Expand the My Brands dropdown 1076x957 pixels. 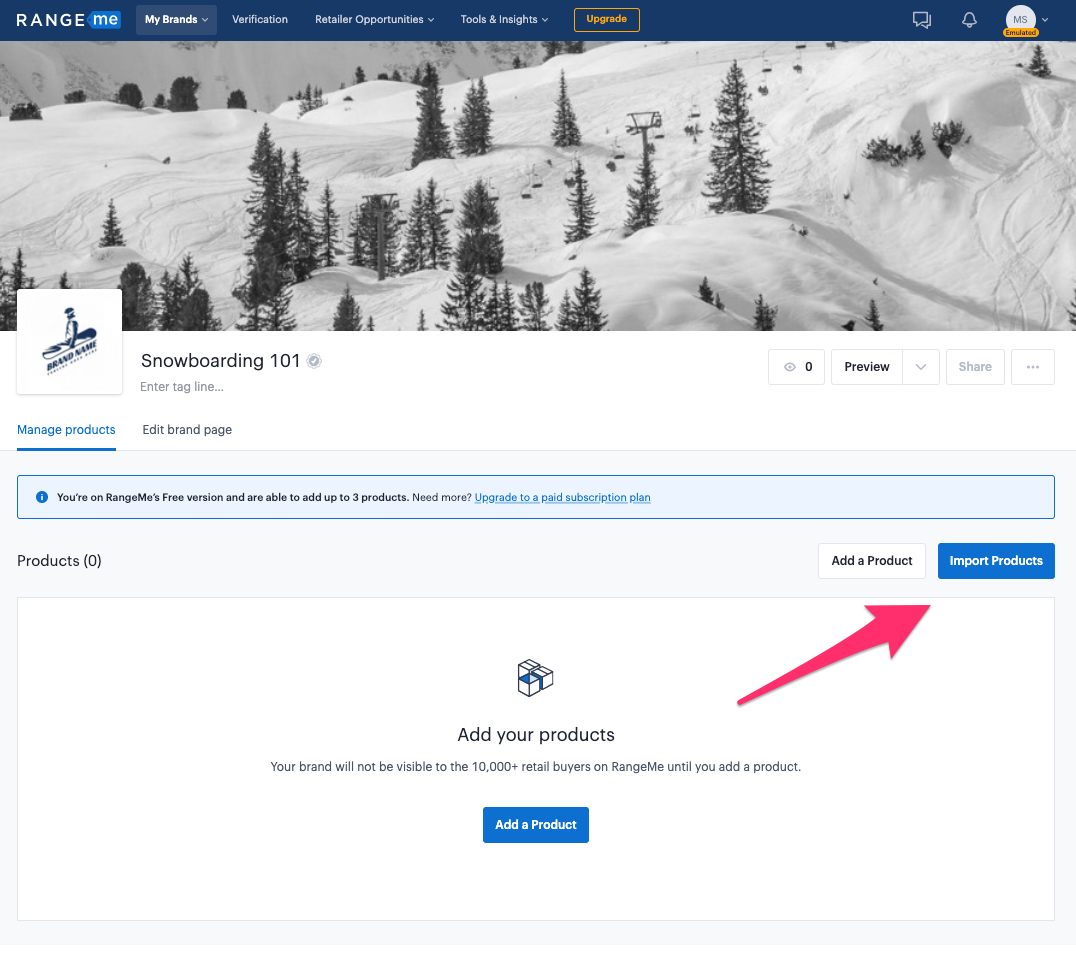coord(176,19)
